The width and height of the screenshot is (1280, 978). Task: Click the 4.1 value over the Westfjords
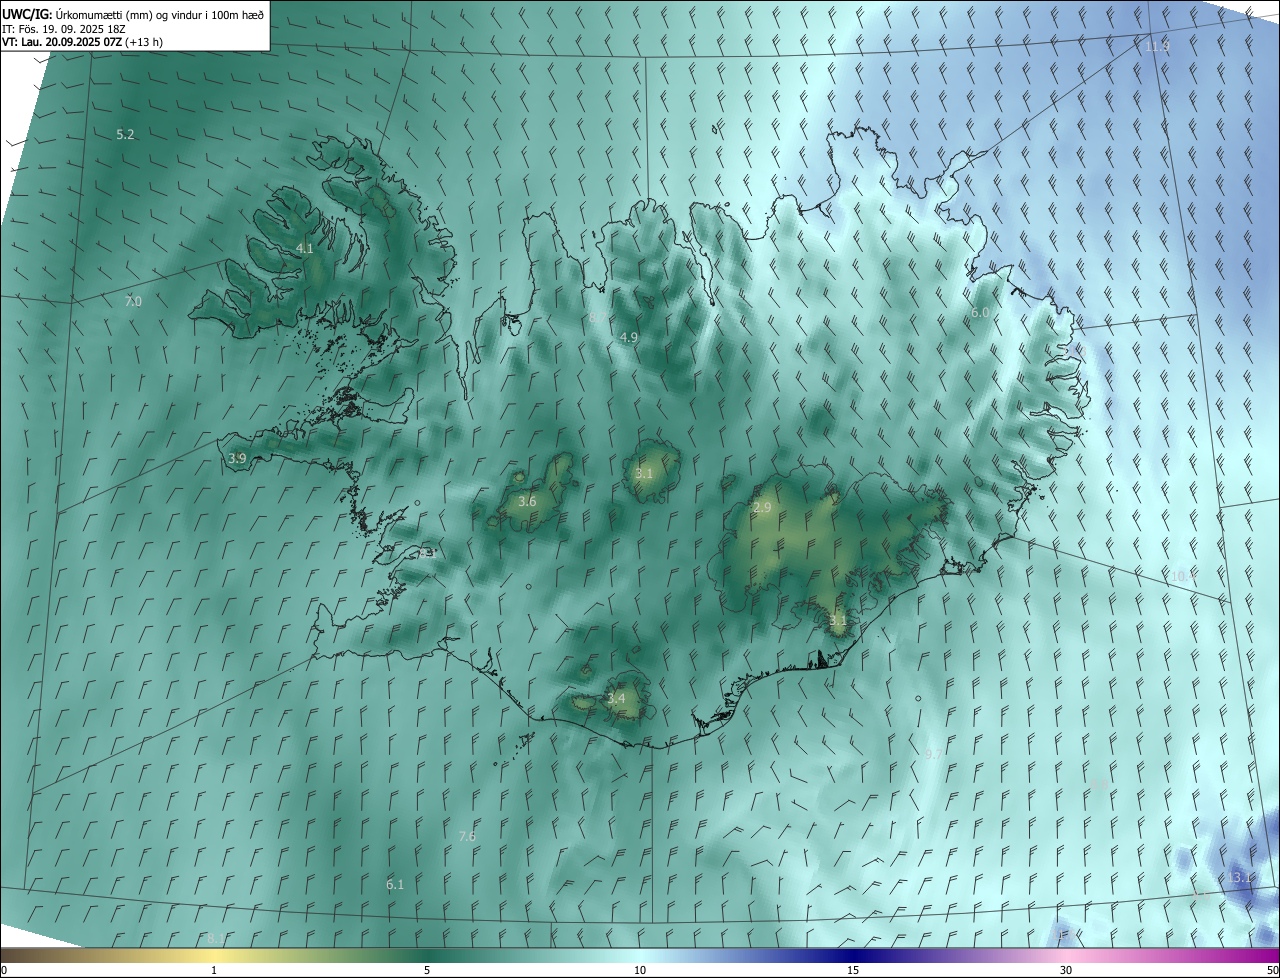(304, 248)
